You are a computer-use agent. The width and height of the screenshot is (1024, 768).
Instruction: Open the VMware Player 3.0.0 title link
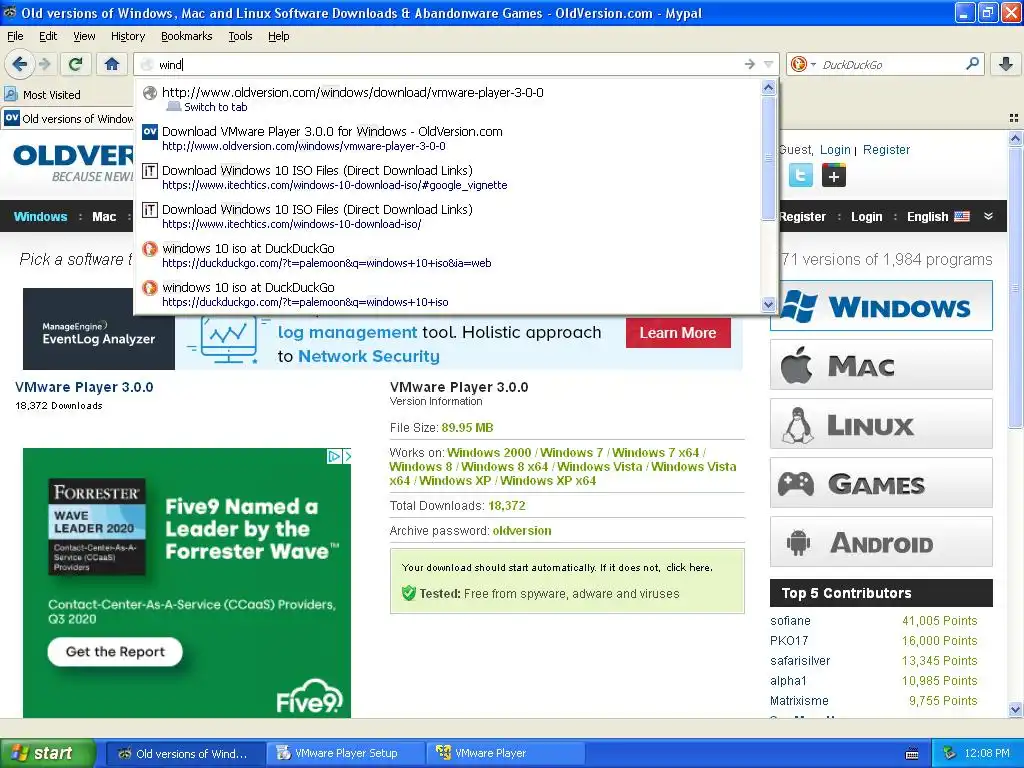(x=84, y=387)
